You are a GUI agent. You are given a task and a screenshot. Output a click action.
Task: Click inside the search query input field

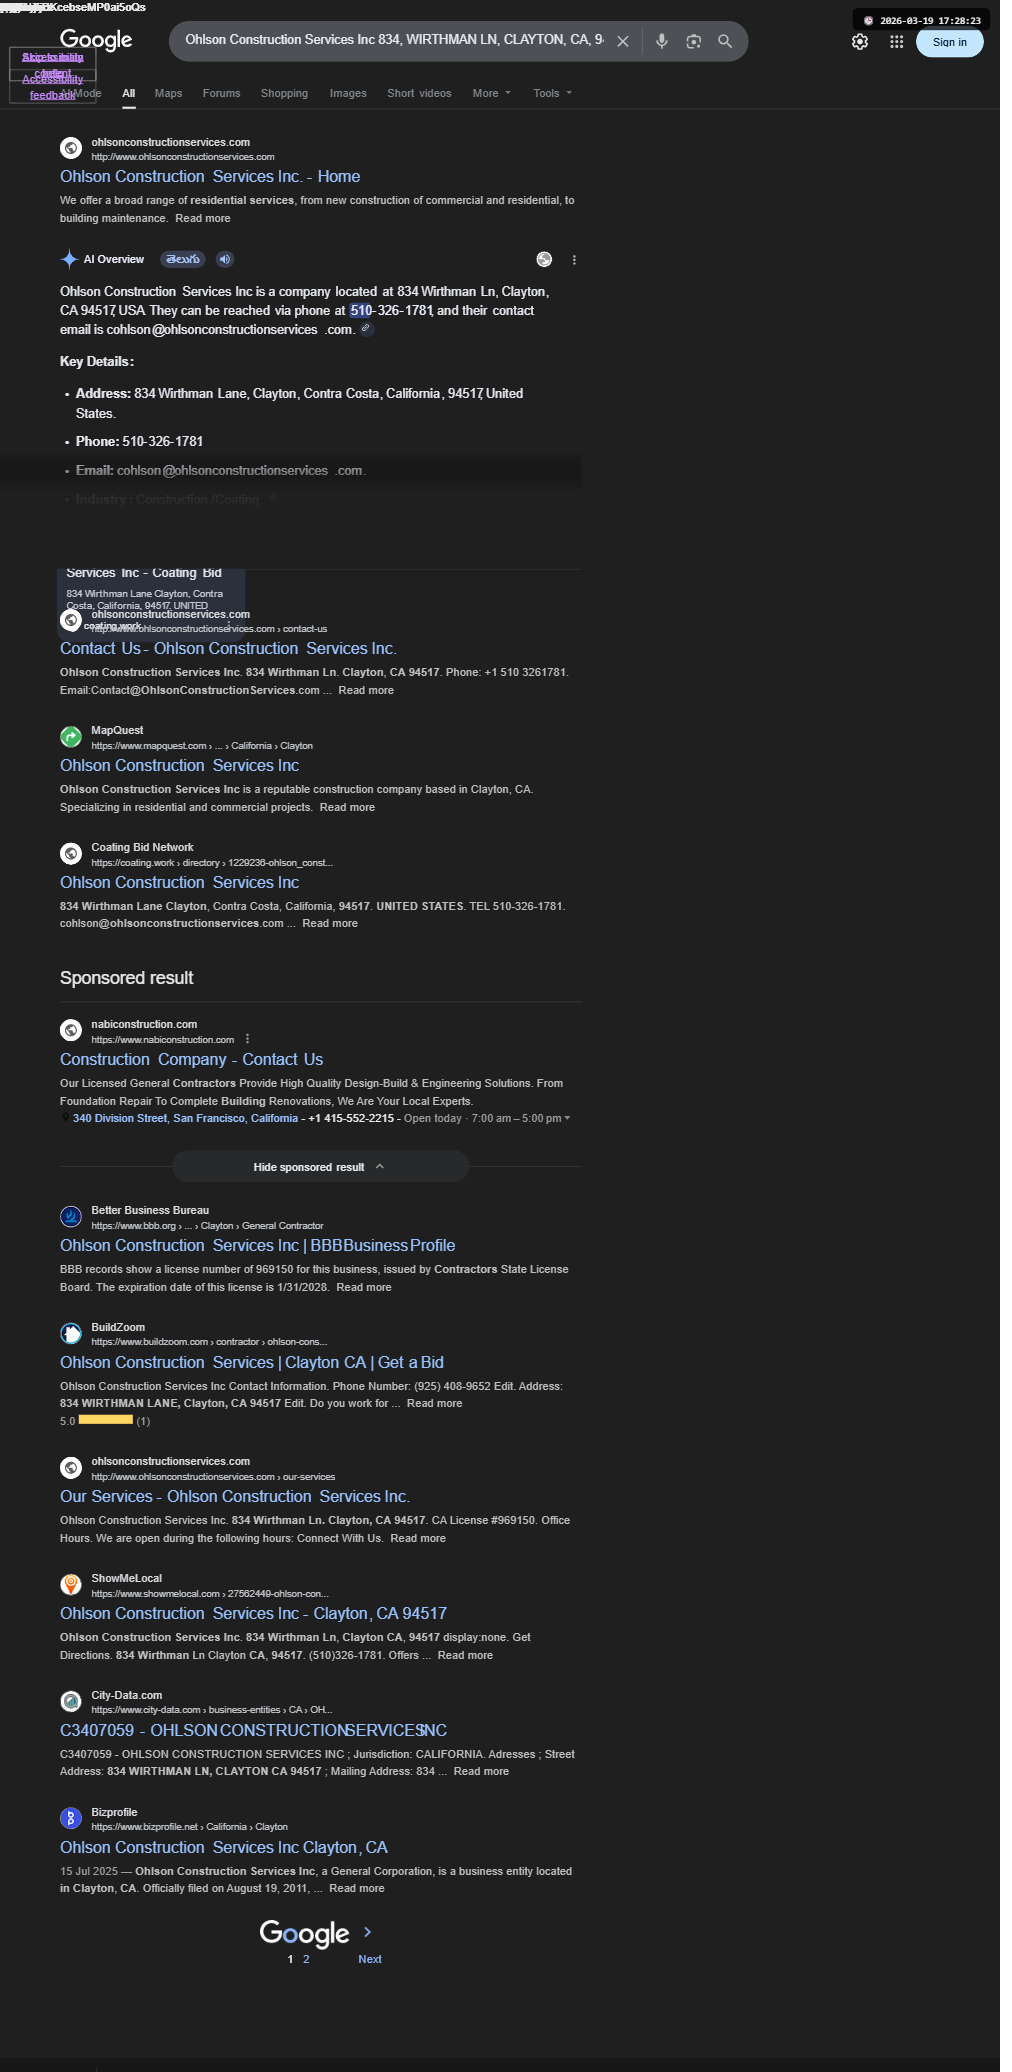[x=393, y=40]
